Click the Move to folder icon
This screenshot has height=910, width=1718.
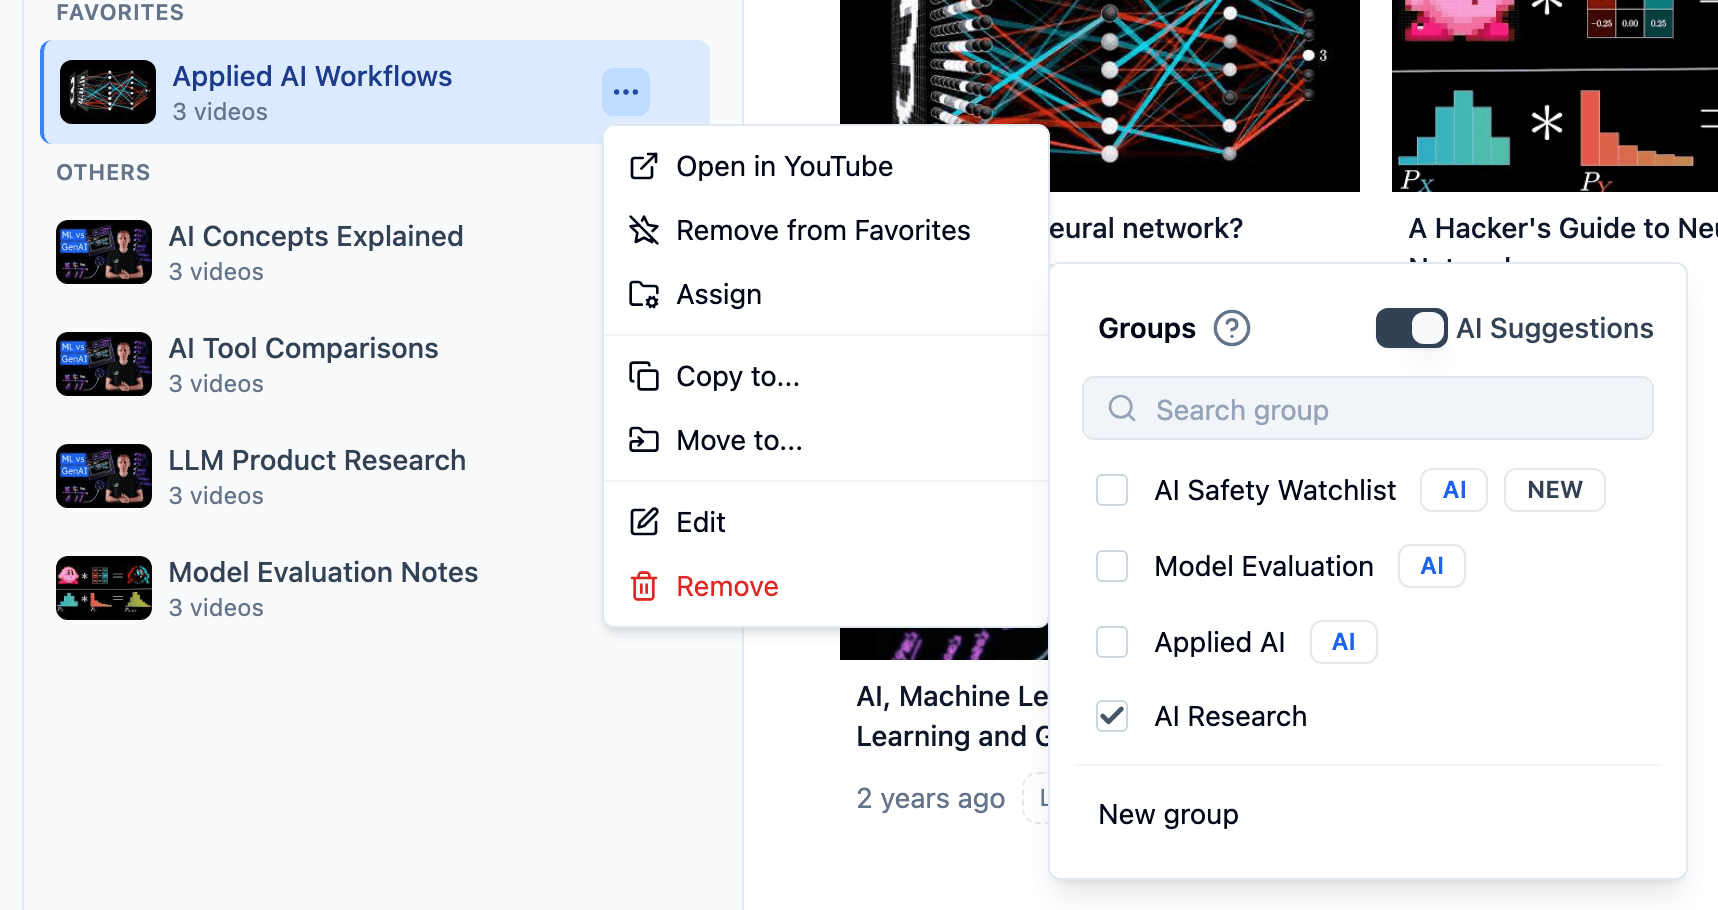tap(644, 440)
